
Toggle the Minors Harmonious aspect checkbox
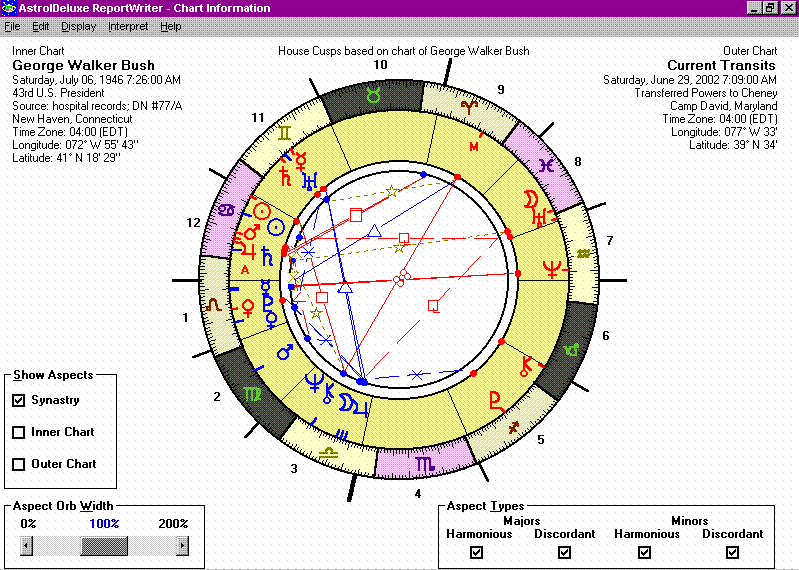pyautogui.click(x=644, y=552)
